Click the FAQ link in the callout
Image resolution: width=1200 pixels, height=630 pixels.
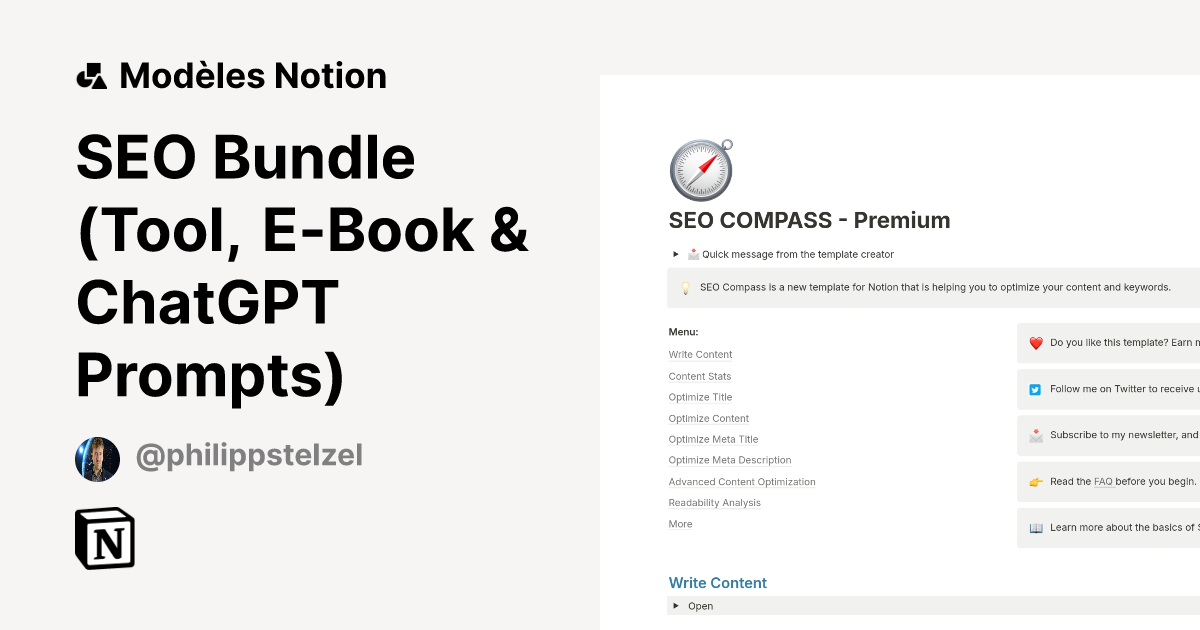coord(1103,481)
